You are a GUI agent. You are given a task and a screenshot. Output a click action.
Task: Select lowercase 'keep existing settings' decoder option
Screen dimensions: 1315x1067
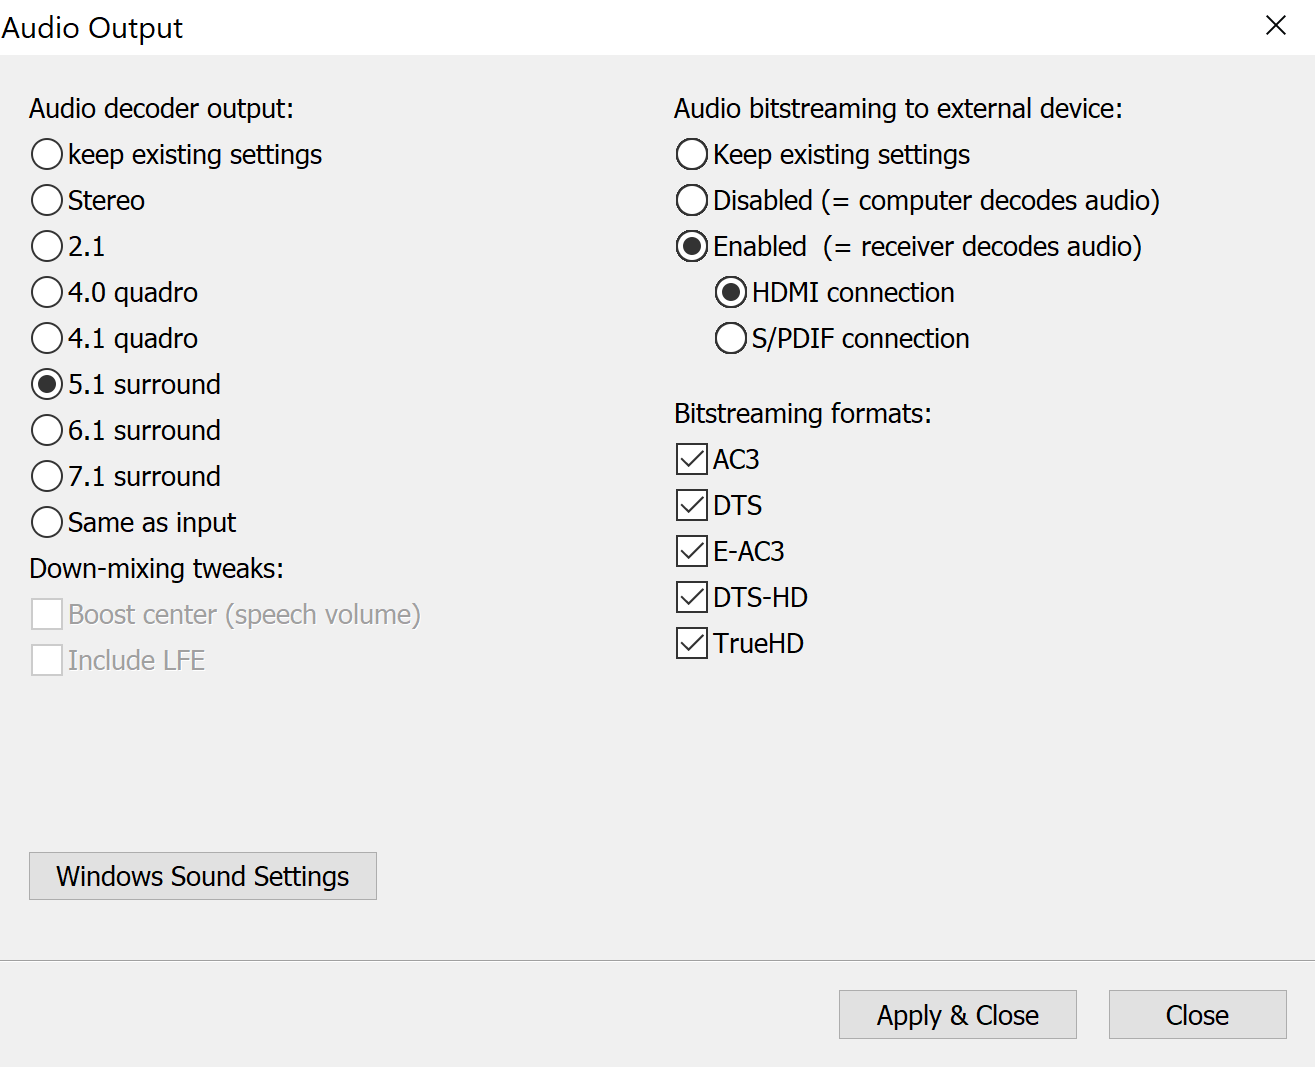47,154
